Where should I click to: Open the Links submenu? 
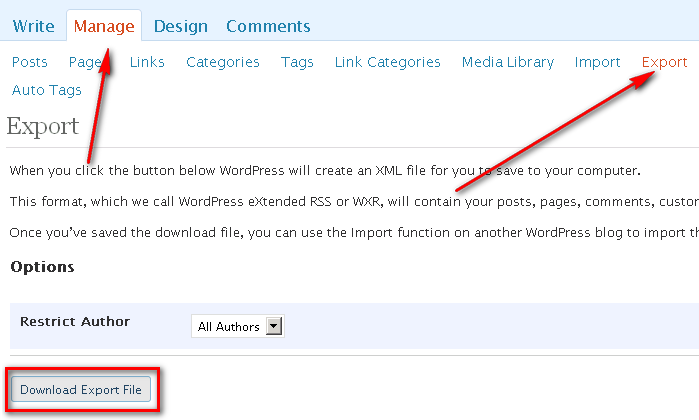pyautogui.click(x=147, y=62)
